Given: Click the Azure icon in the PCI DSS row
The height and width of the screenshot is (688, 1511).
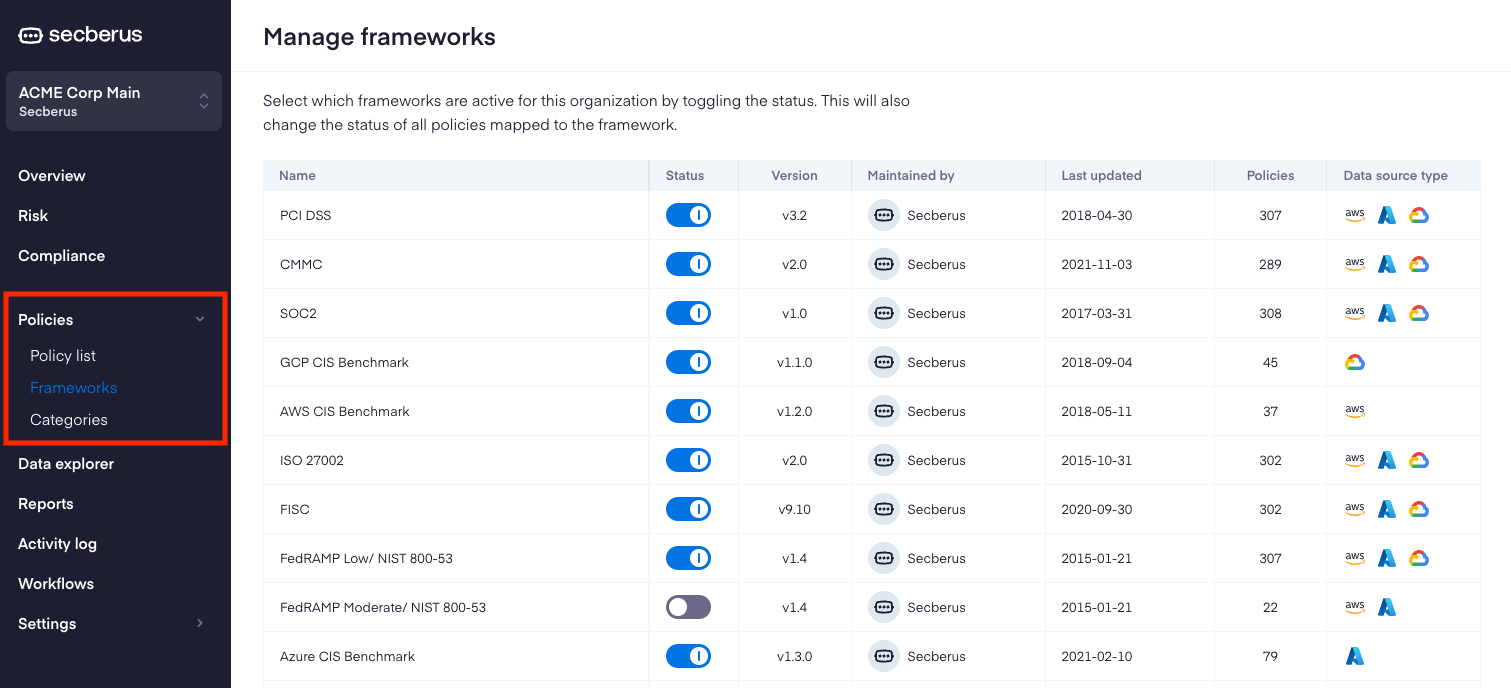Looking at the screenshot, I should point(1387,215).
